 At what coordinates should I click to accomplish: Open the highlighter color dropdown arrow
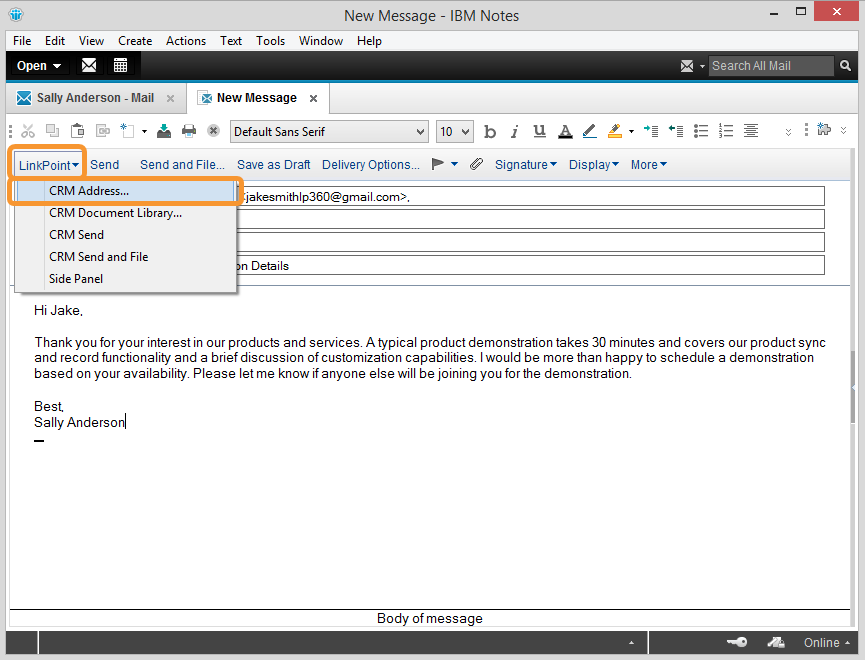632,131
